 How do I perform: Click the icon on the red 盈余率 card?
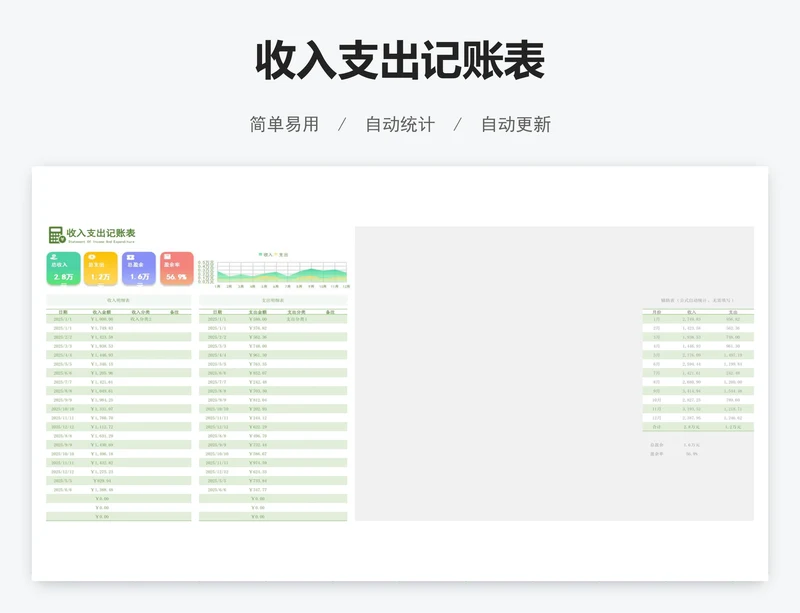click(x=168, y=257)
